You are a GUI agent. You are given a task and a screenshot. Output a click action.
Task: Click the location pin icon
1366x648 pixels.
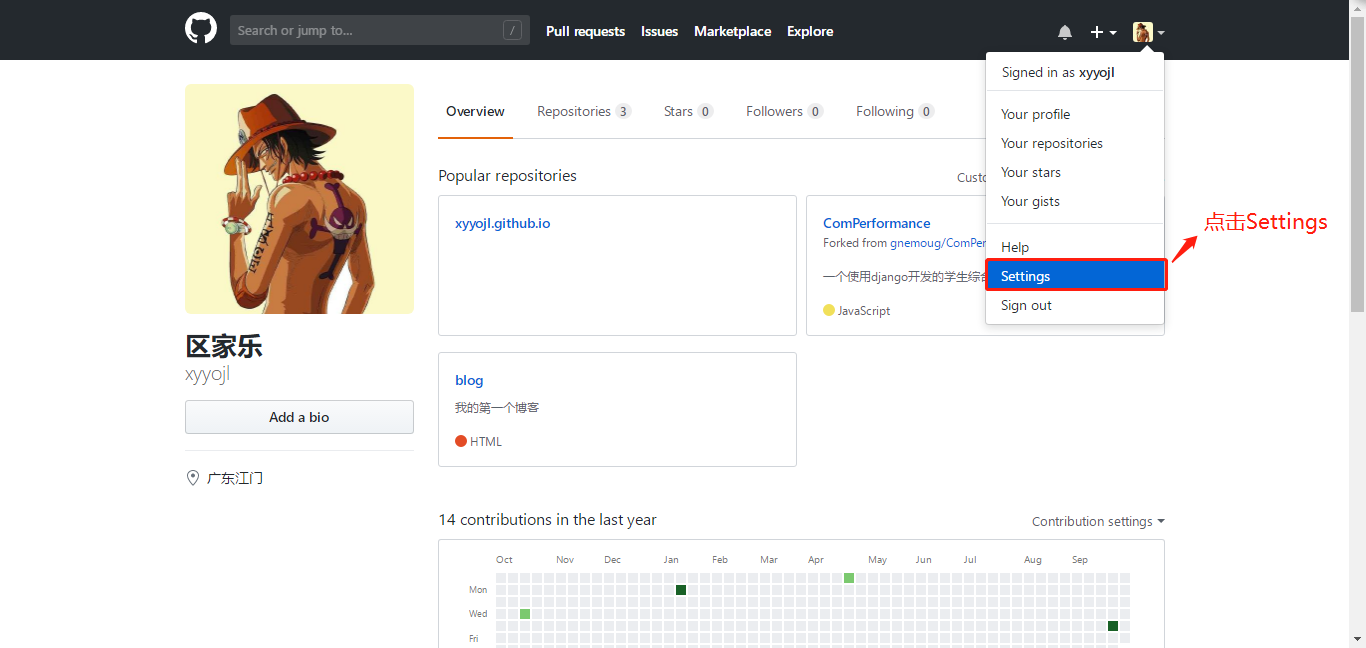click(193, 478)
